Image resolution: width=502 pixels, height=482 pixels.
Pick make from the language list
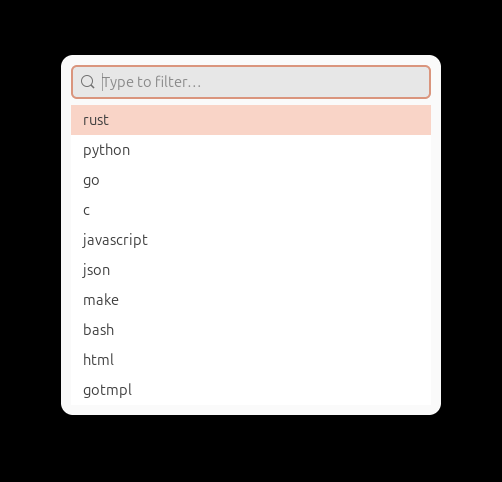251,300
